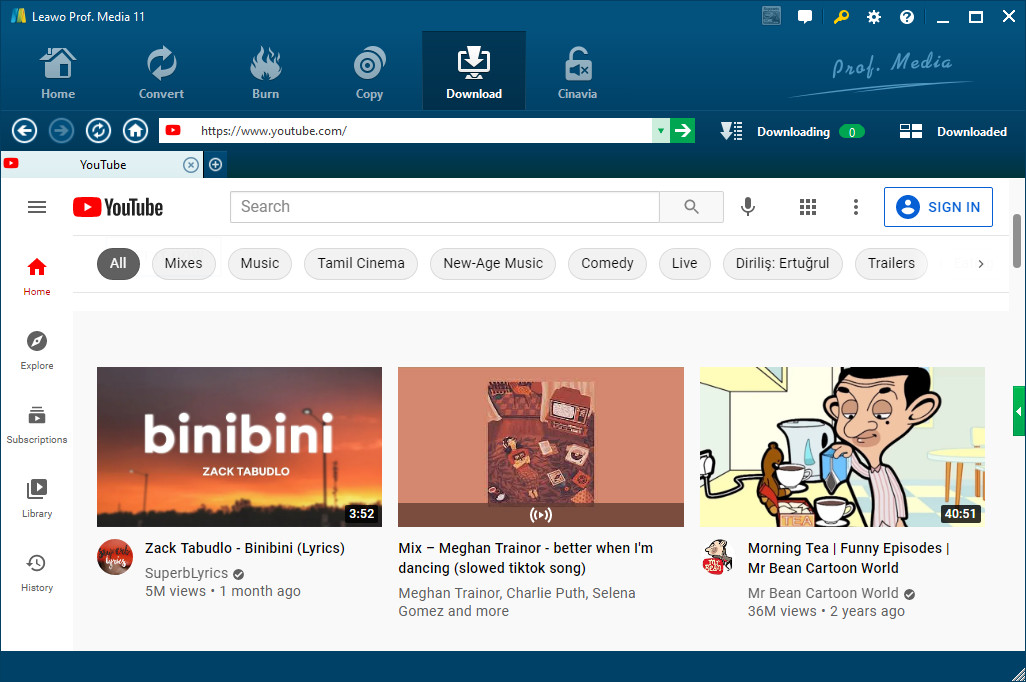Open the Leawo settings gear
The height and width of the screenshot is (682, 1026).
click(x=874, y=17)
